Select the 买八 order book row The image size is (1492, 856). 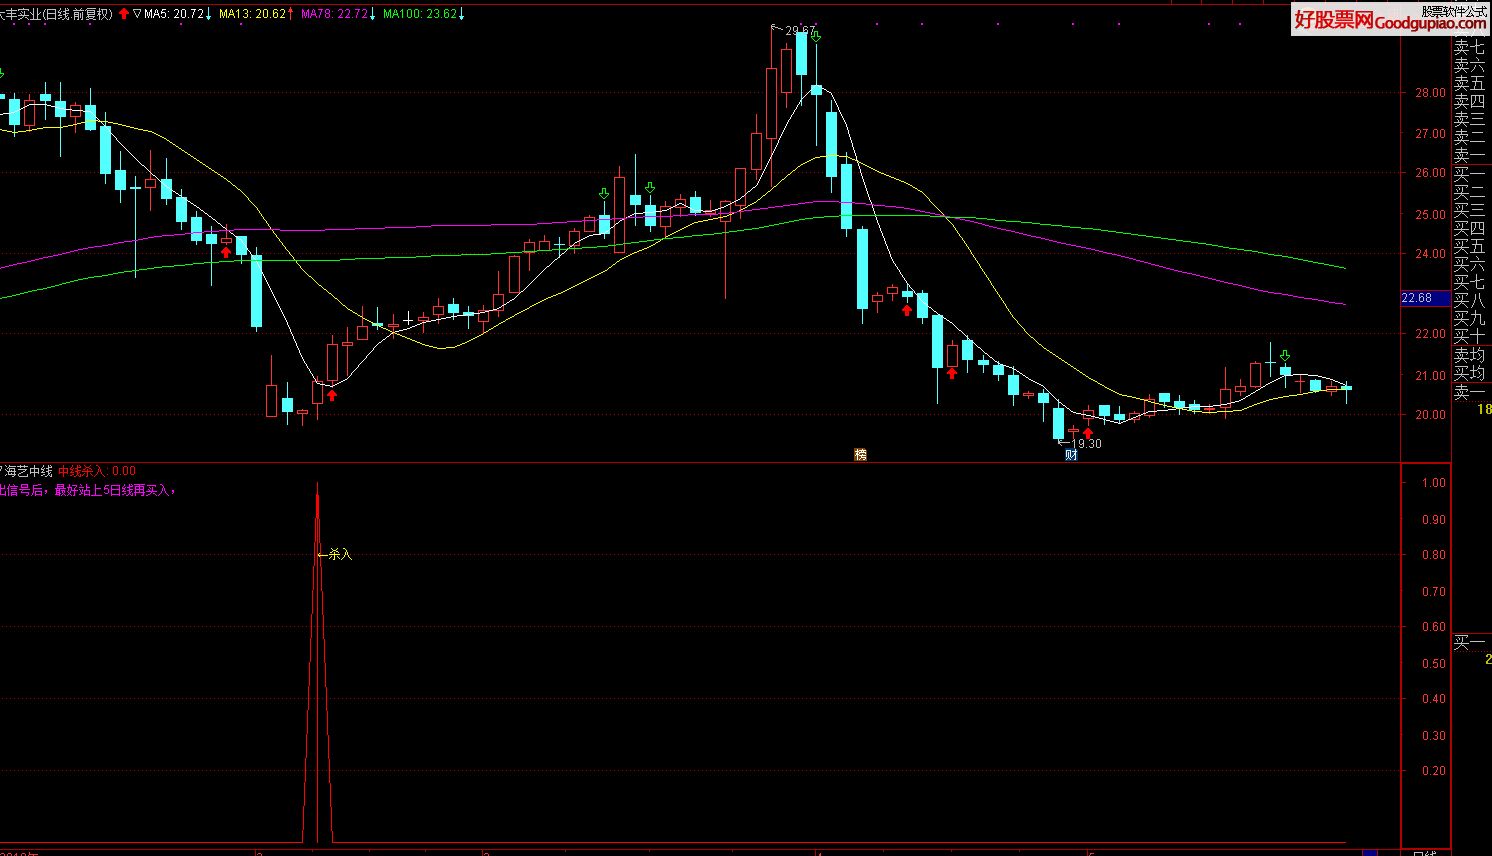(x=1469, y=300)
